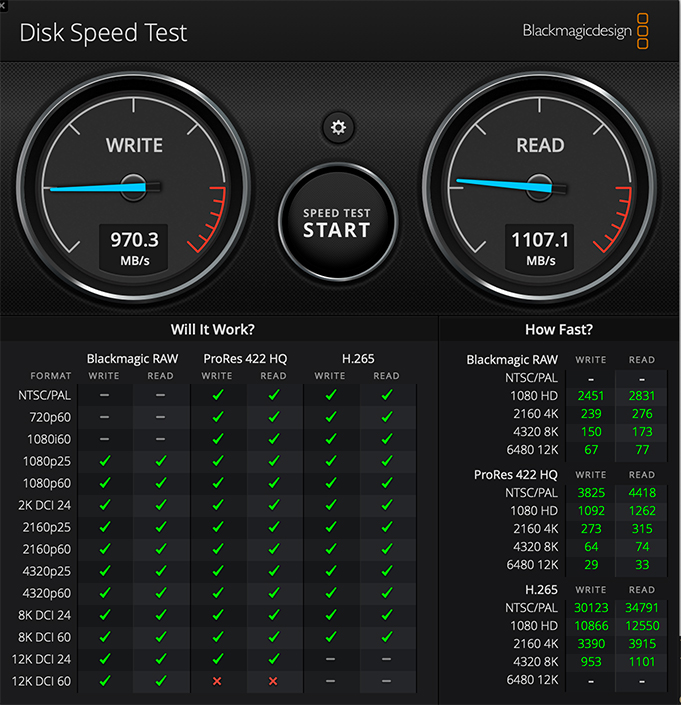681x705 pixels.
Task: Click the Disk Speed Test title
Action: pyautogui.click(x=103, y=32)
